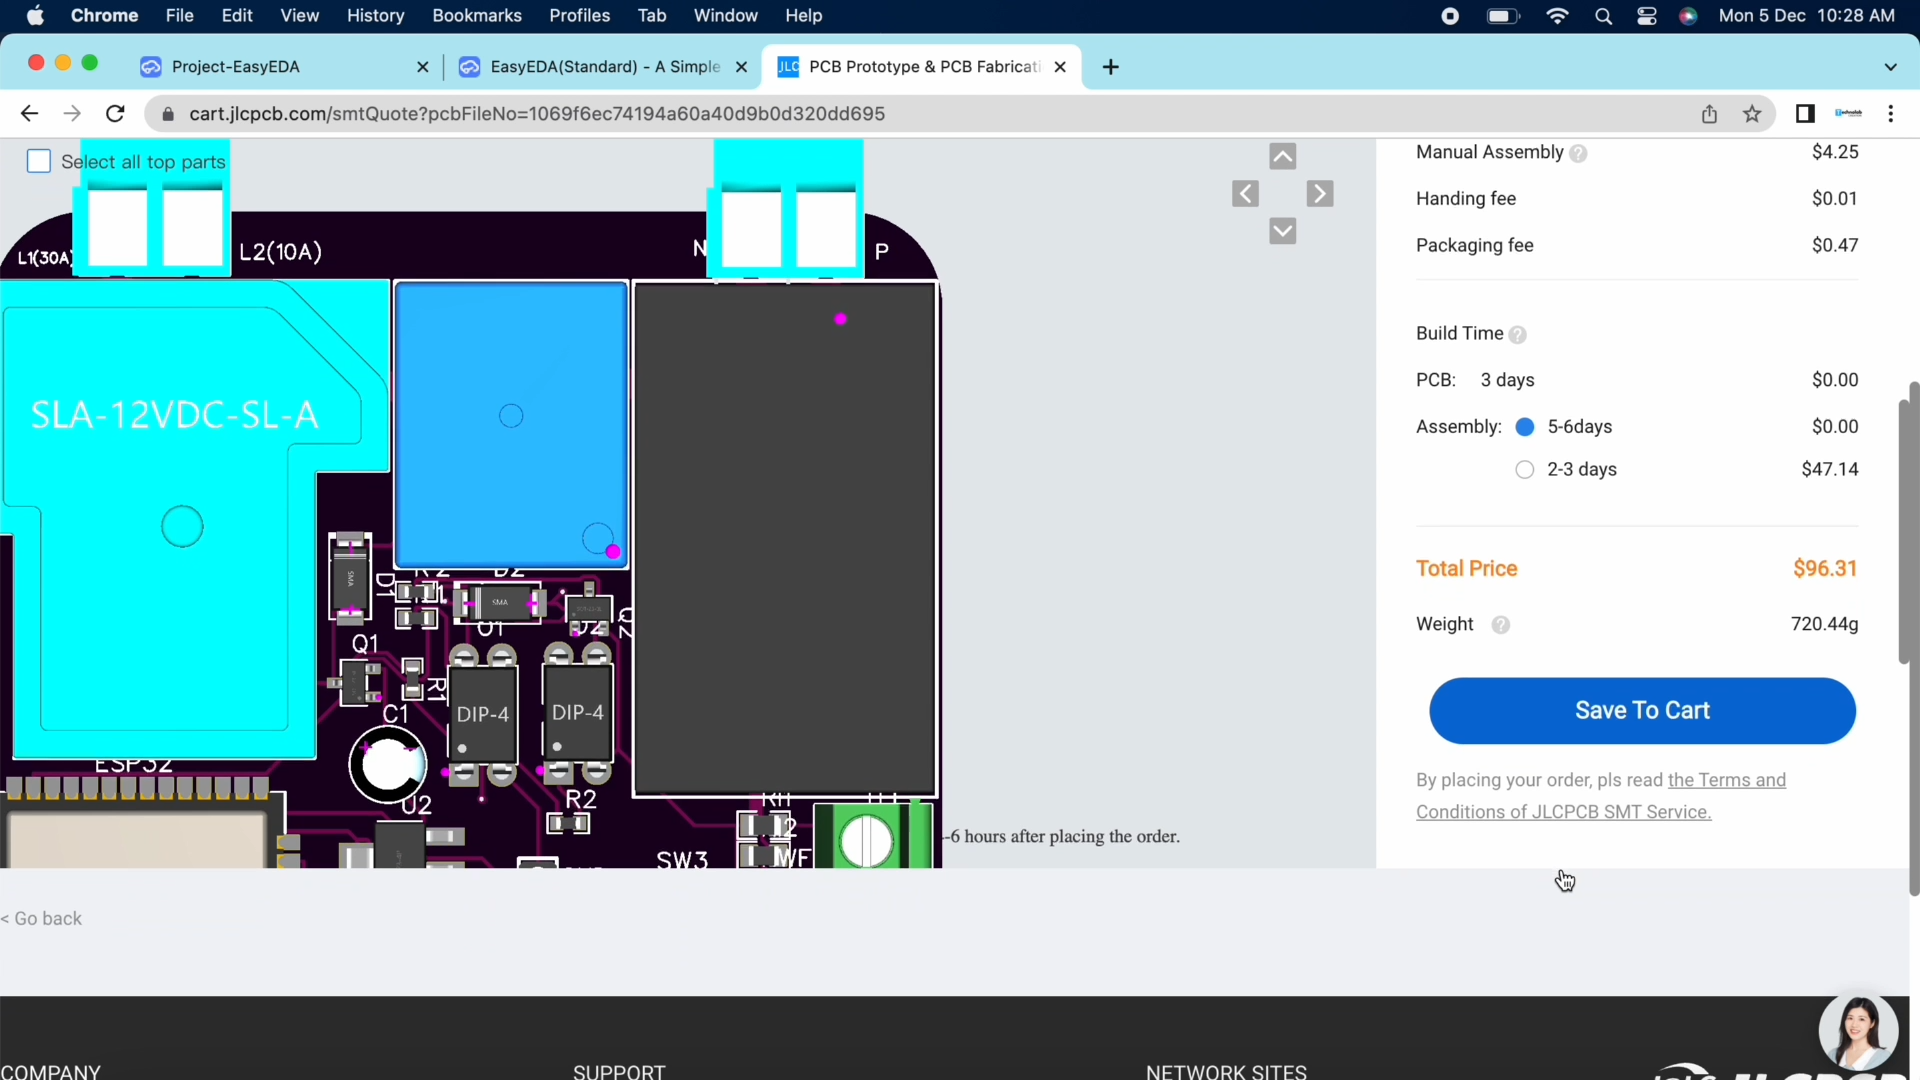1920x1080 pixels.
Task: Open Bookmarks menu
Action: (x=477, y=16)
